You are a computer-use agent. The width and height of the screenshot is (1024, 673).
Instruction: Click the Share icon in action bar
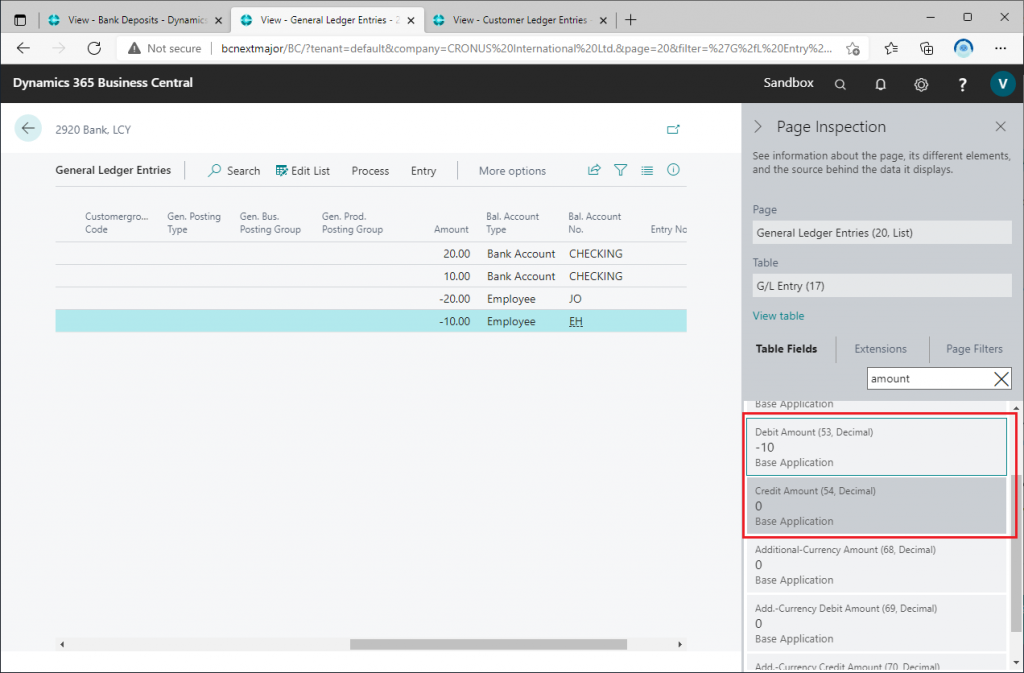pyautogui.click(x=594, y=170)
